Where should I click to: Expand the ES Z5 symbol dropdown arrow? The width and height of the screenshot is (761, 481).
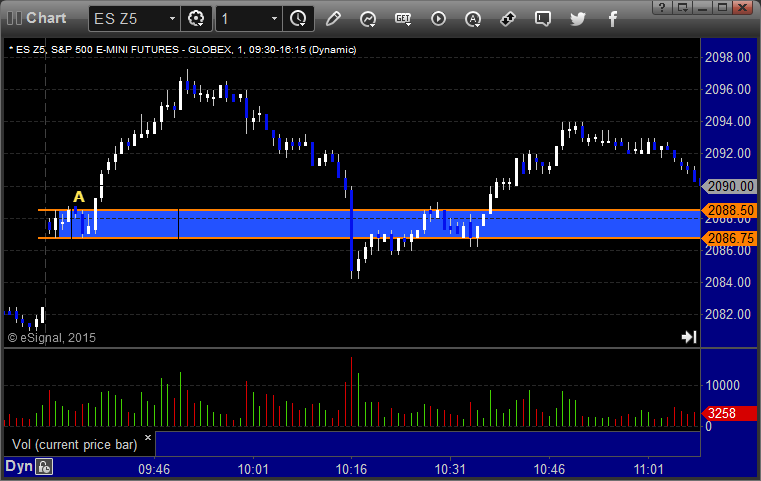(172, 19)
